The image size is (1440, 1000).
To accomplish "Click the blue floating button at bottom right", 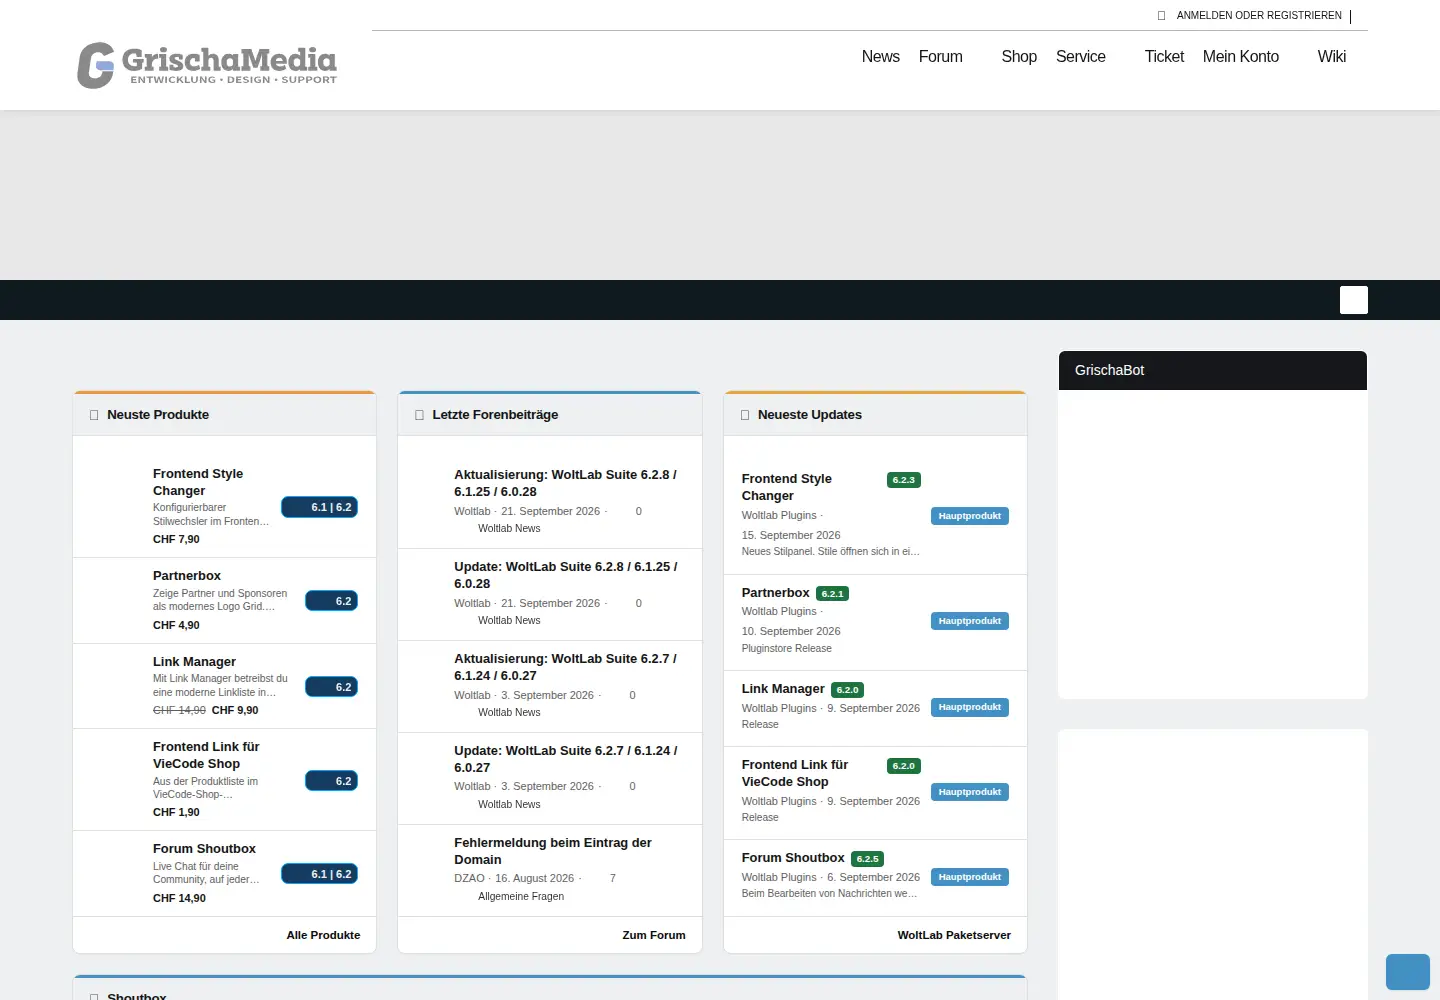I will pos(1408,972).
